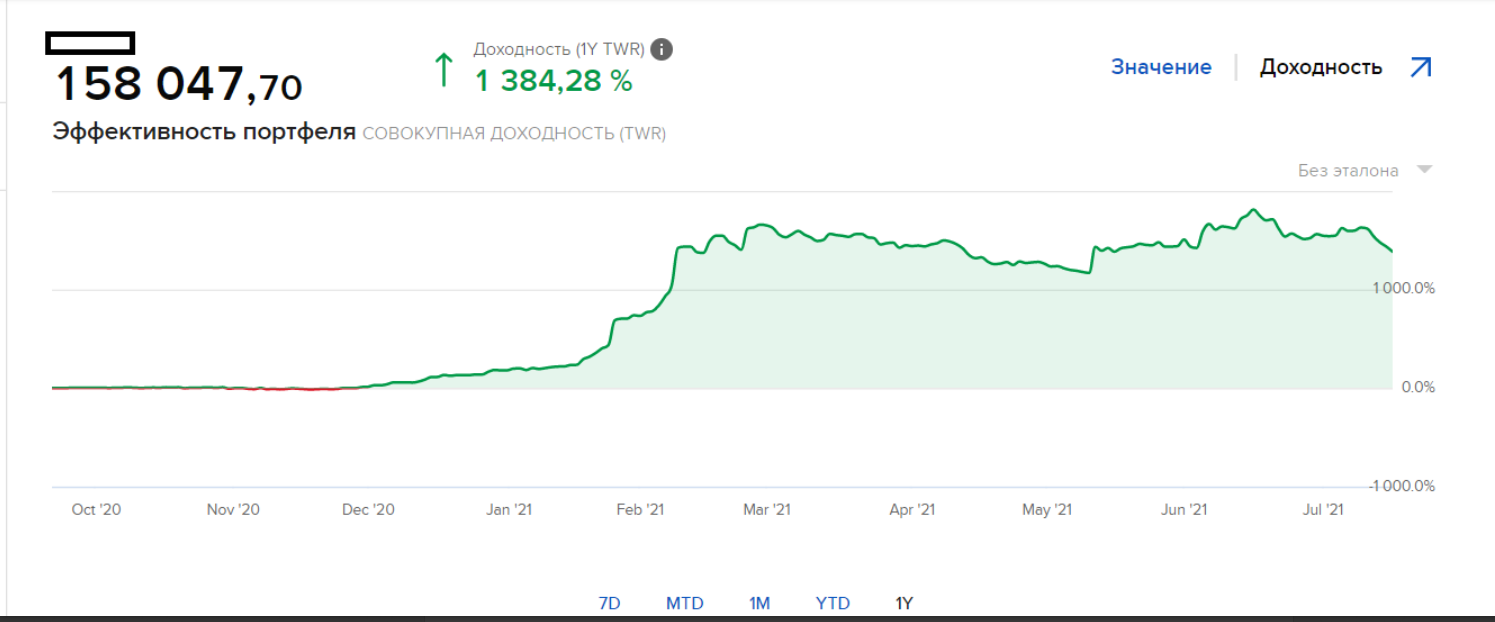
Task: Click the 1 384,28 % return figure
Action: 553,81
